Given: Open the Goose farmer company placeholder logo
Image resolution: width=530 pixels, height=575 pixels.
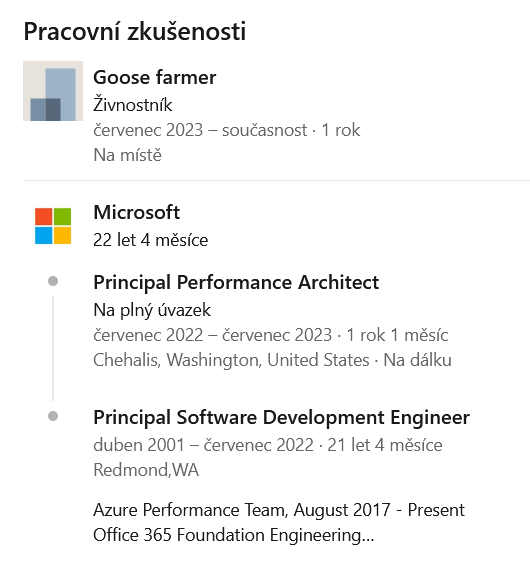Looking at the screenshot, I should [53, 91].
